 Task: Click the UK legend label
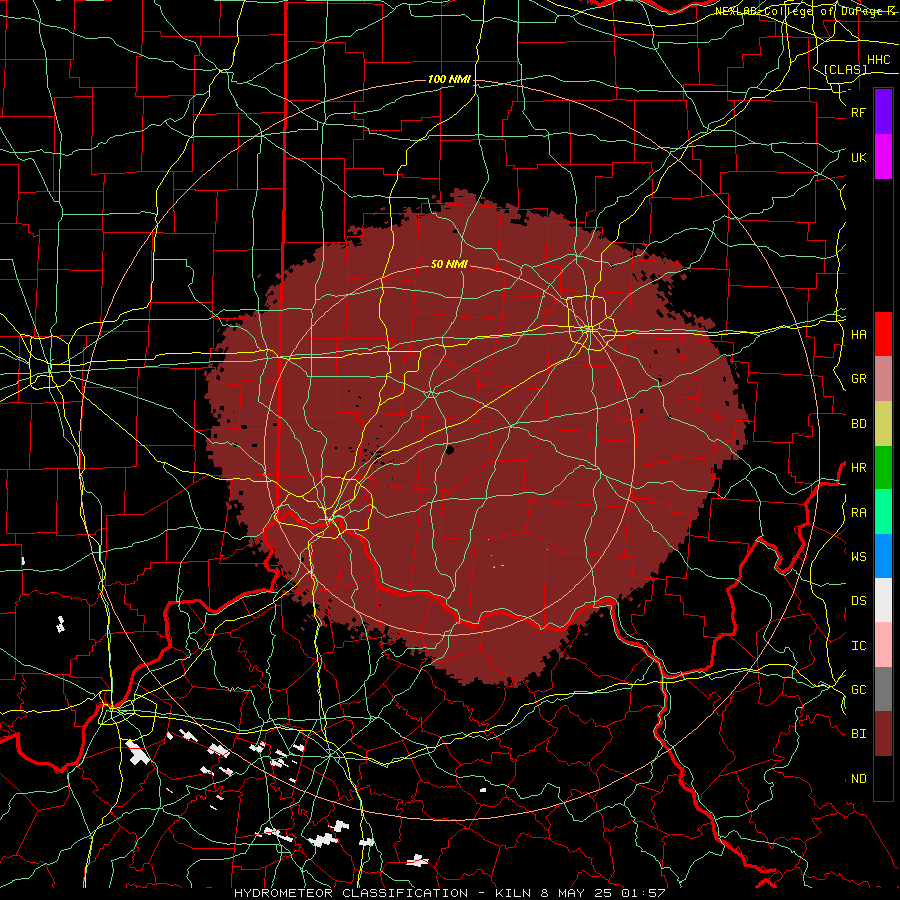[x=858, y=157]
